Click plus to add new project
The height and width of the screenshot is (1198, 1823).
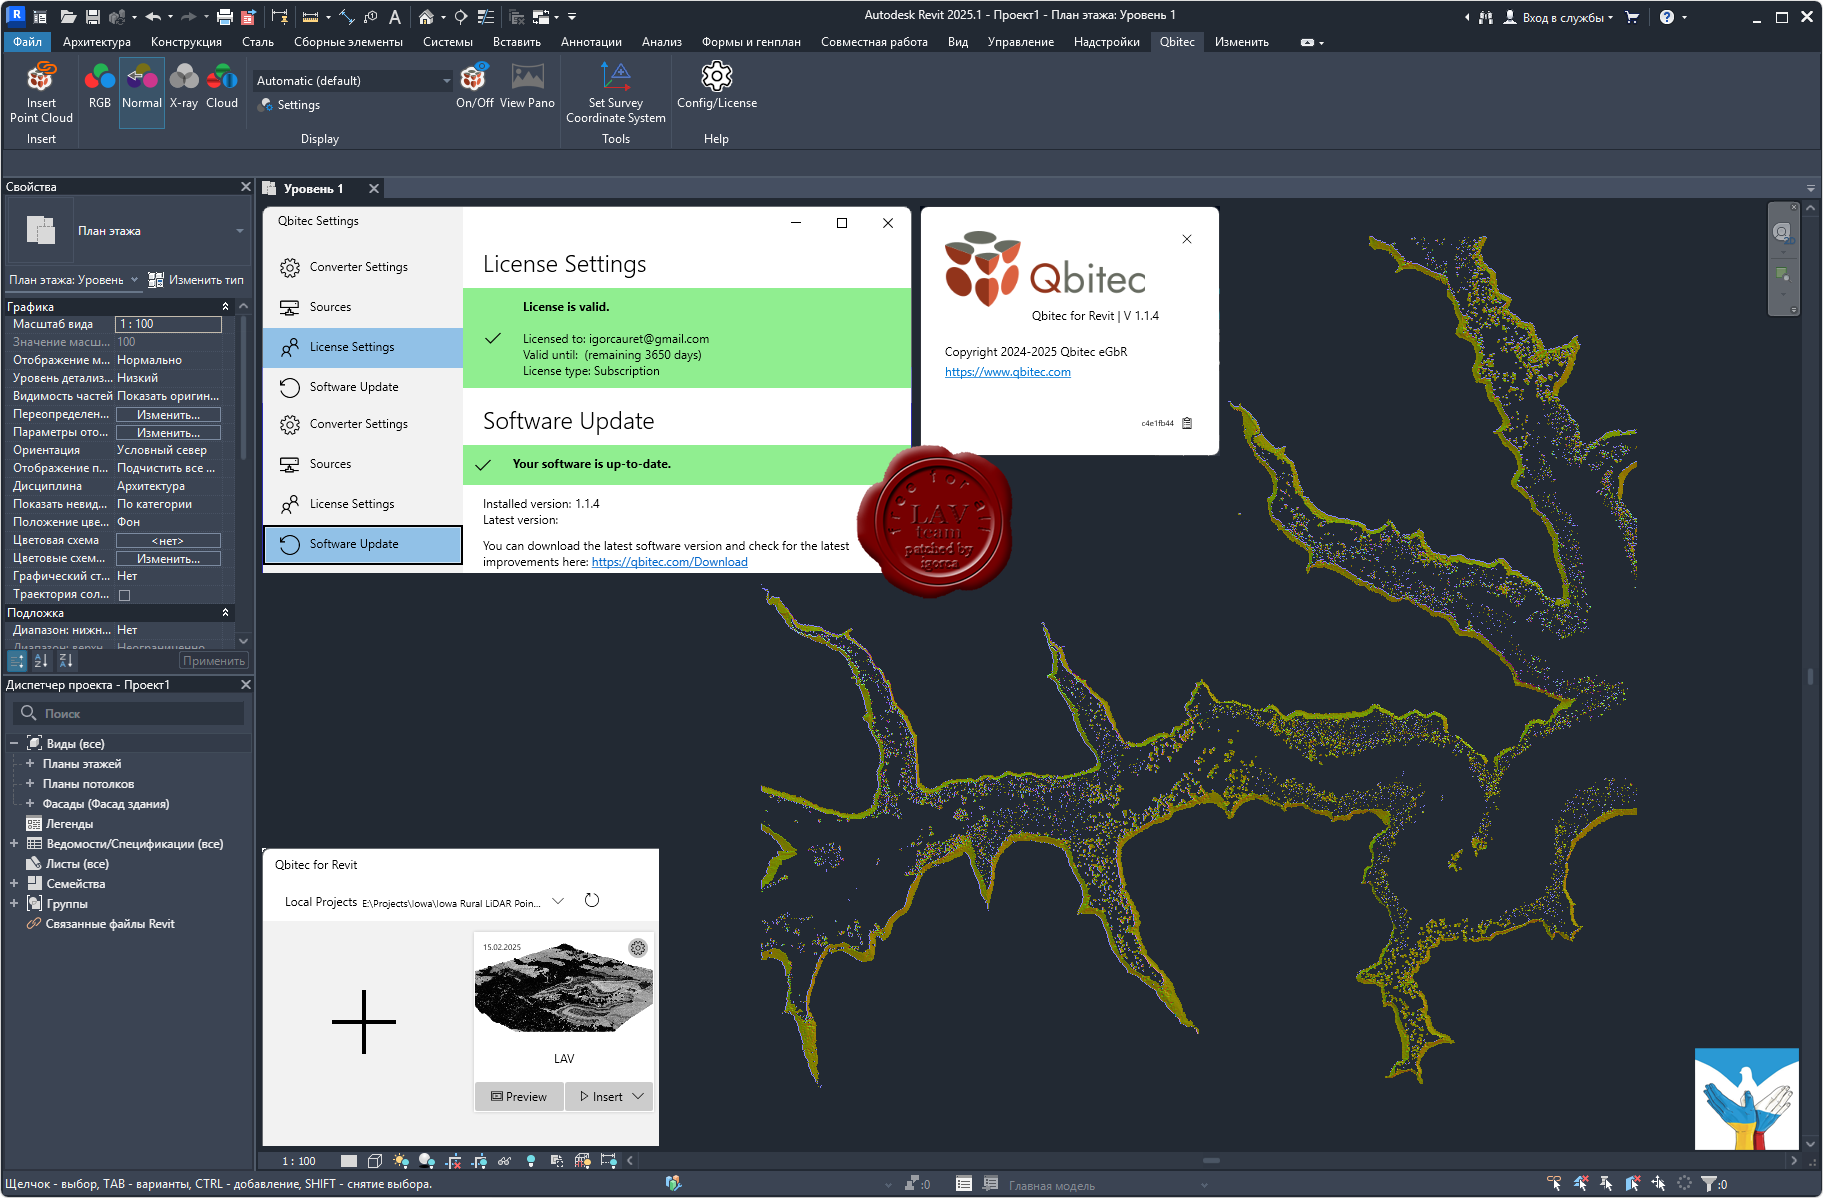[364, 1022]
